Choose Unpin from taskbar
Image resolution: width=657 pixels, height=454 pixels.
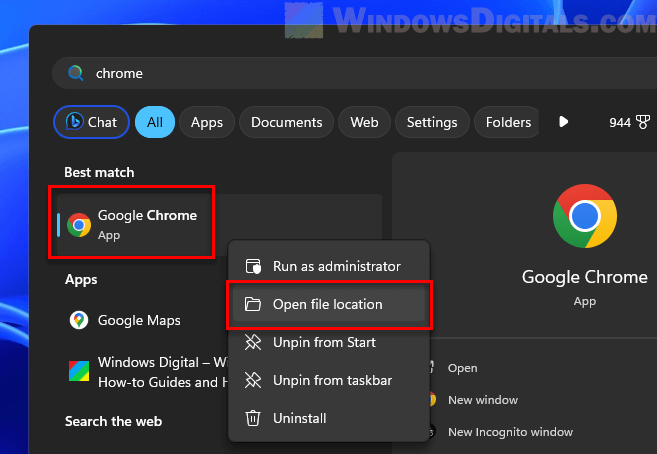(329, 380)
